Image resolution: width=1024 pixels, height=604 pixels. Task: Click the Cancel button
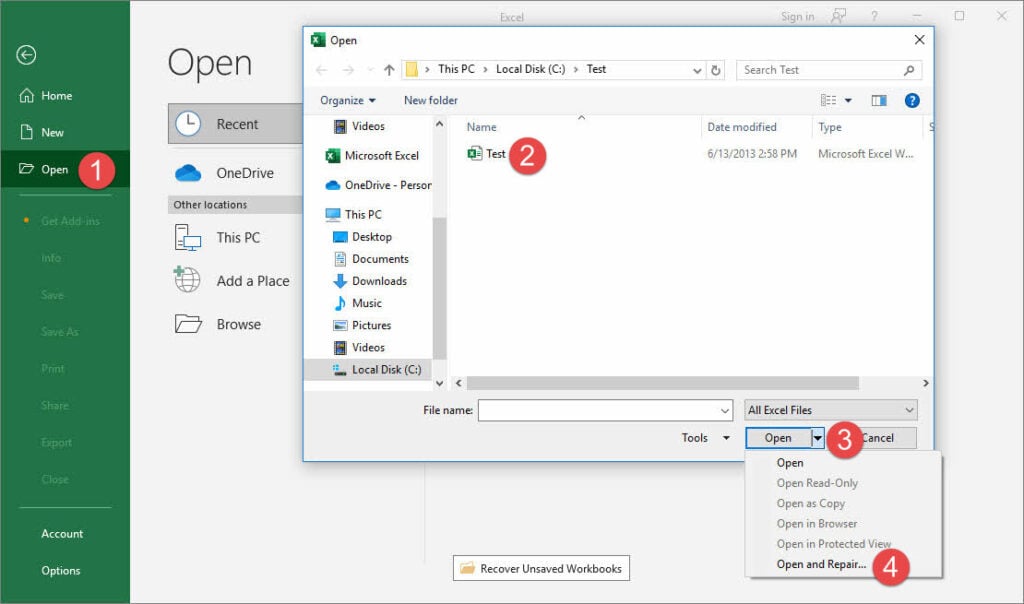point(880,437)
